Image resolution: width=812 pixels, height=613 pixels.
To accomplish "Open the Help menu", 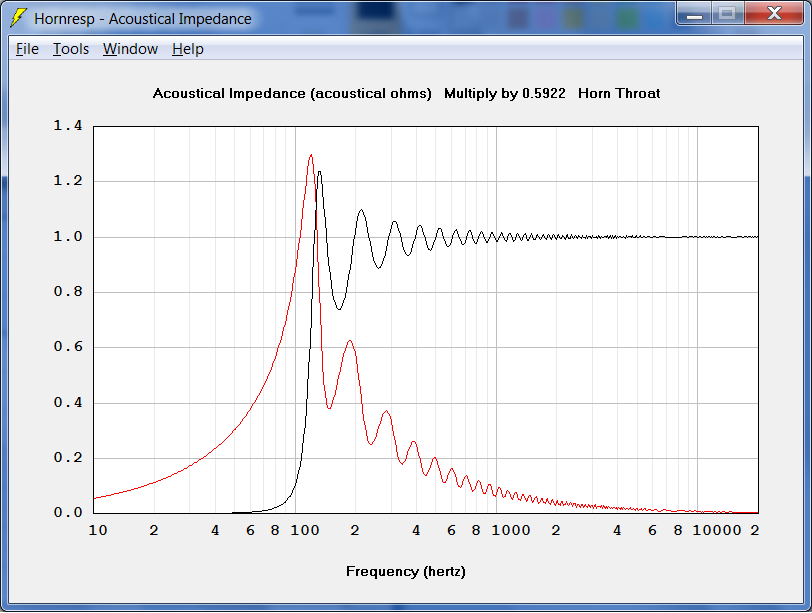I will (x=187, y=49).
